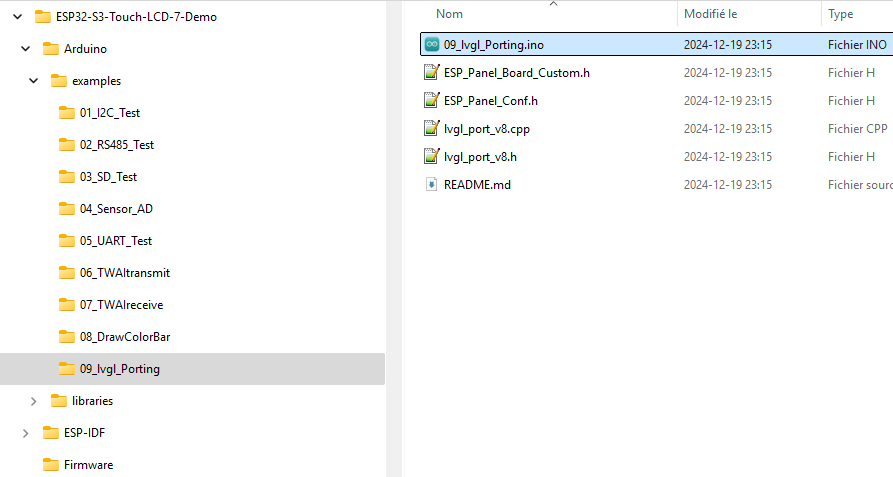Click the file icon of ESP_Panel_Board_Custom.h
The height and width of the screenshot is (477, 893).
432,72
